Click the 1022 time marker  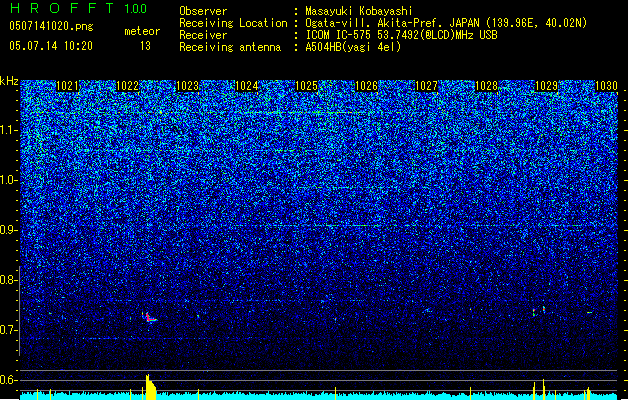point(127,86)
